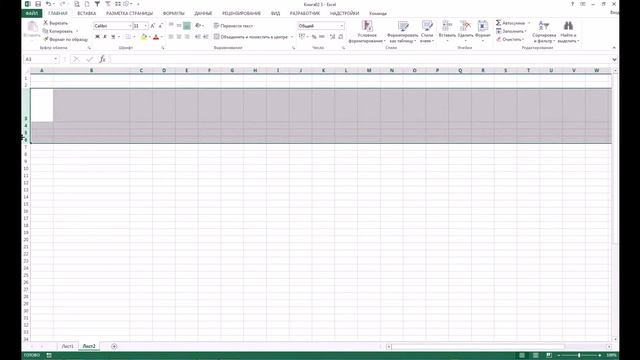Screen dimensions: 640x360
Task: Increase the font size
Action: (153, 26)
